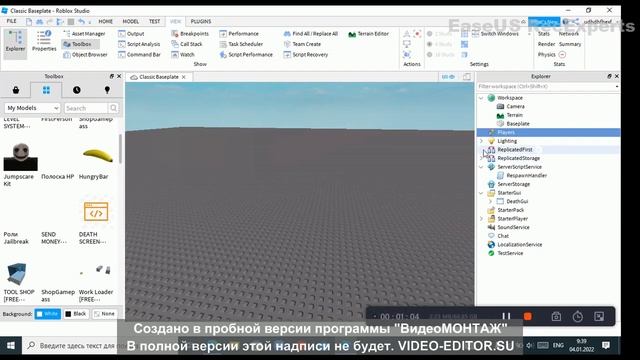640x360 pixels.
Task: Open the Windows Start menu
Action: [x=11, y=346]
